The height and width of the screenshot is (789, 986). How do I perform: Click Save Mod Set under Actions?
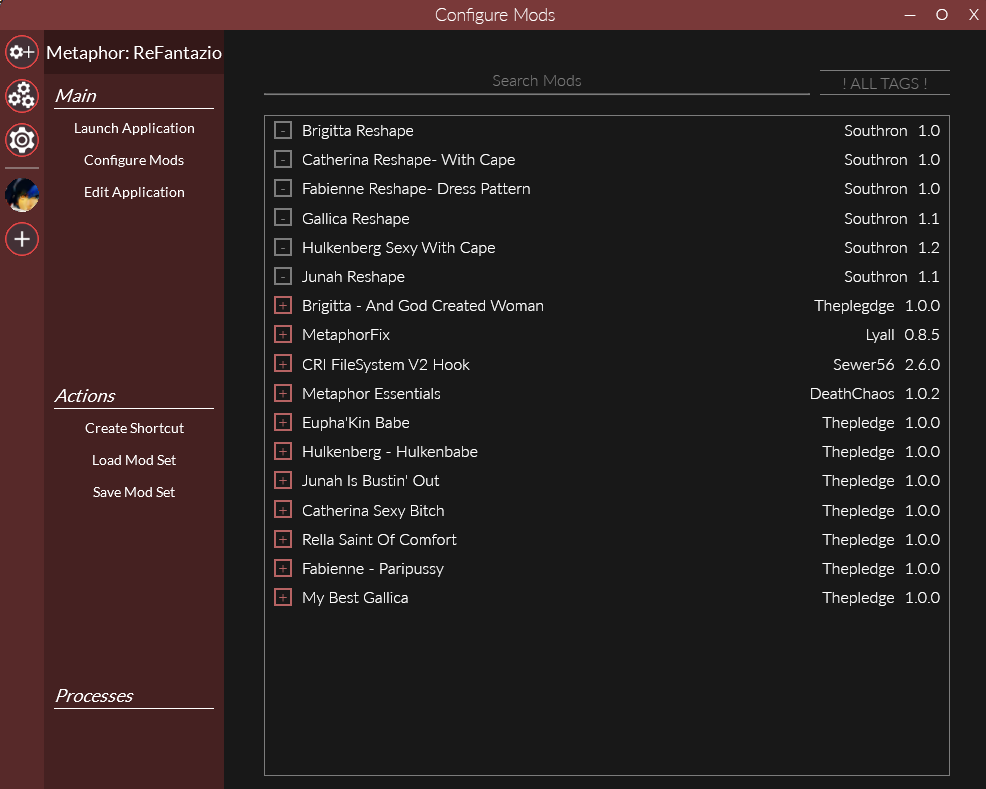coord(134,492)
